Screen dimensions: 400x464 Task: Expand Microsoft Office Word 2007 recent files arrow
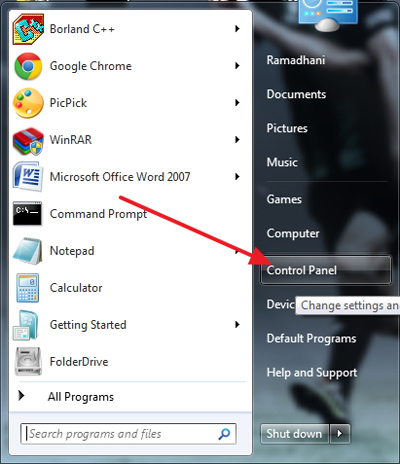pos(237,176)
